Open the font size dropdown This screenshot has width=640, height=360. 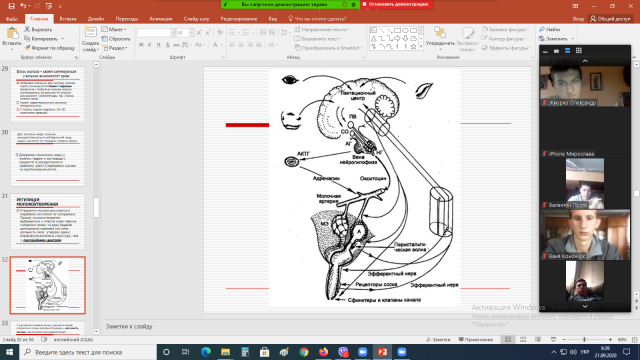pos(191,33)
